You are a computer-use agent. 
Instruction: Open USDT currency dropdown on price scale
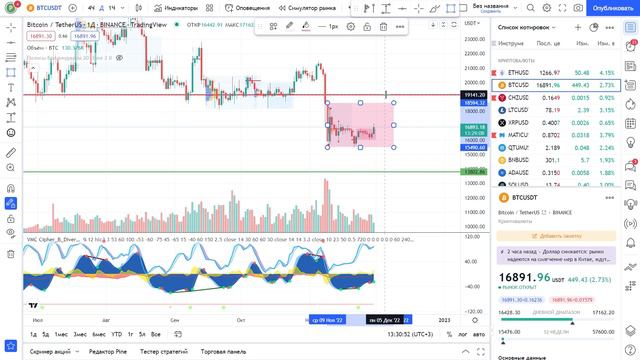[473, 24]
